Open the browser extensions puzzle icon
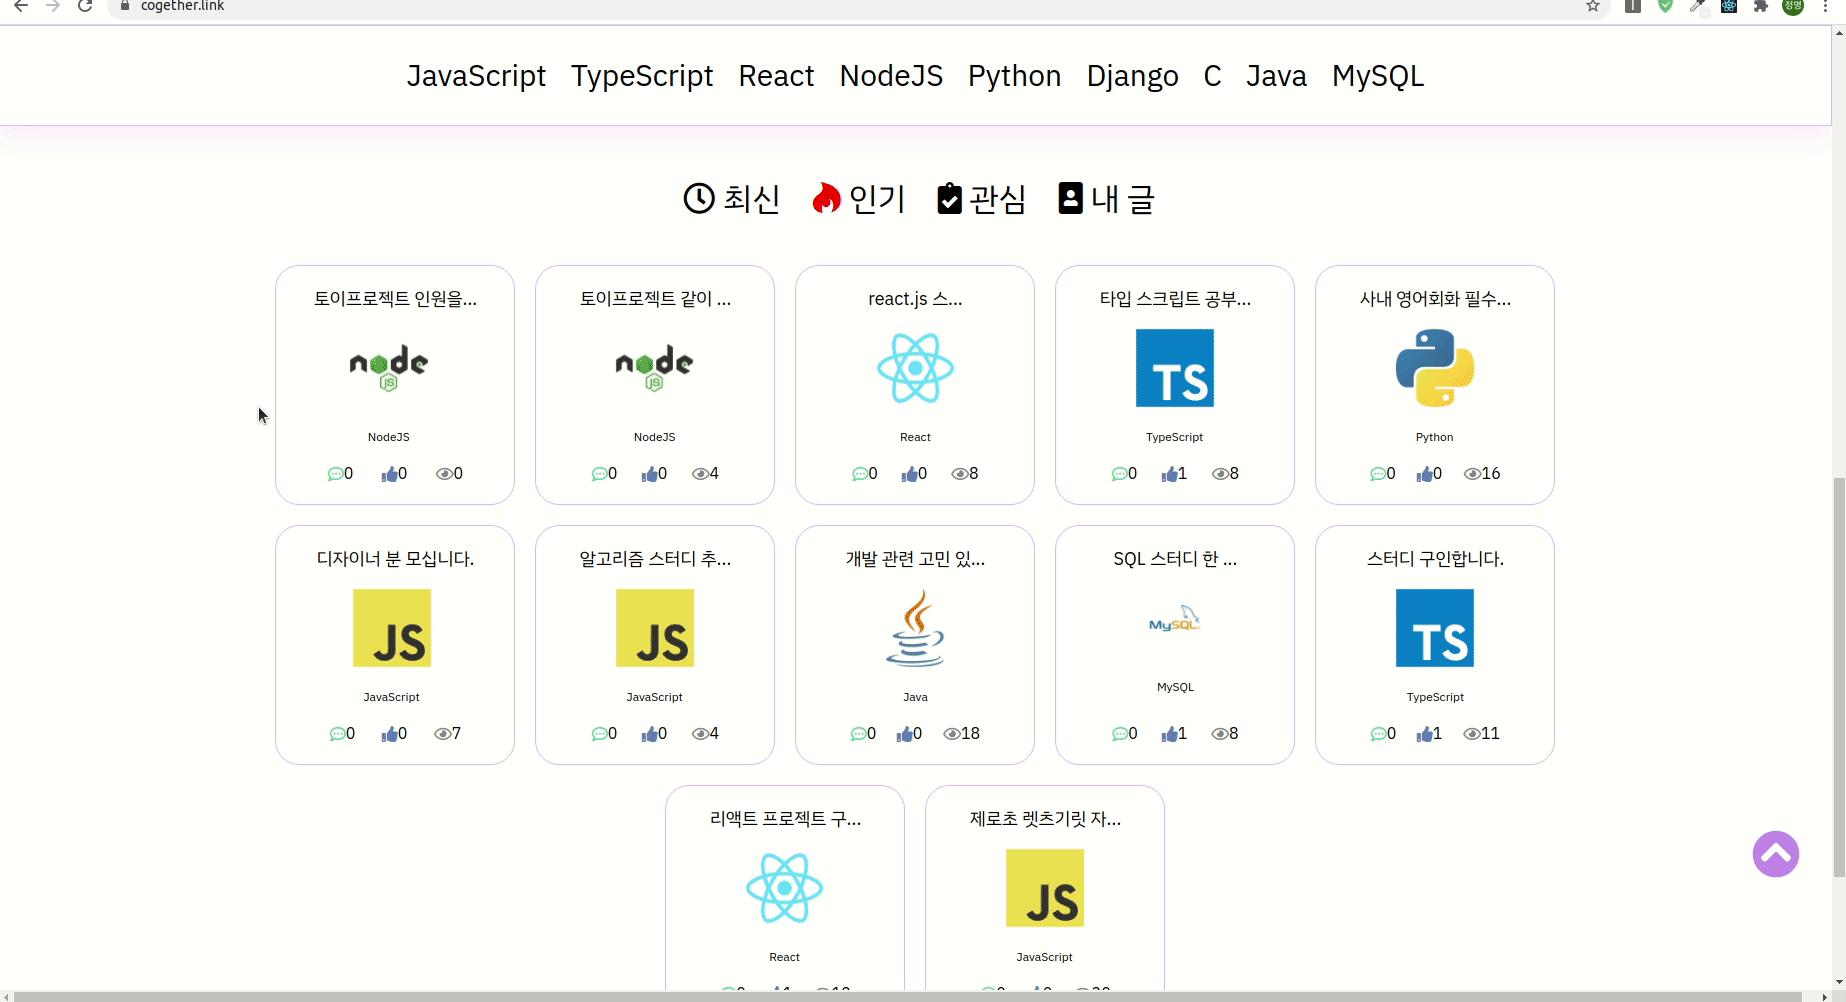Image resolution: width=1846 pixels, height=1002 pixels. tap(1761, 6)
